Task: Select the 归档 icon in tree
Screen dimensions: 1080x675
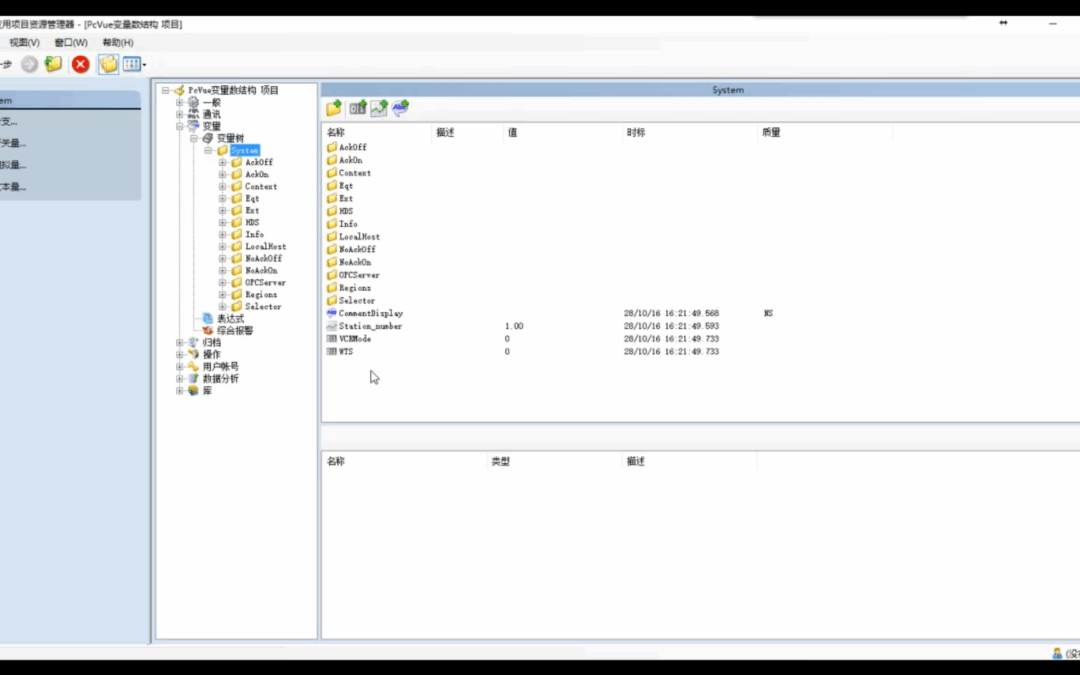Action: 194,342
